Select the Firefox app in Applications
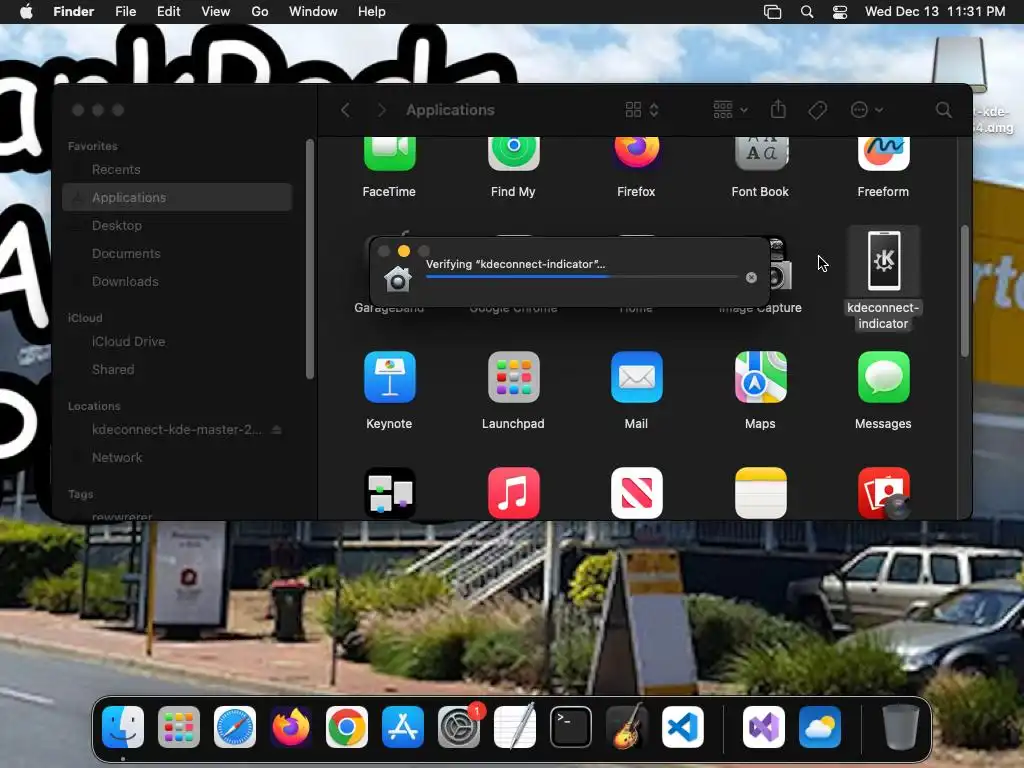Image resolution: width=1024 pixels, height=768 pixels. click(637, 154)
